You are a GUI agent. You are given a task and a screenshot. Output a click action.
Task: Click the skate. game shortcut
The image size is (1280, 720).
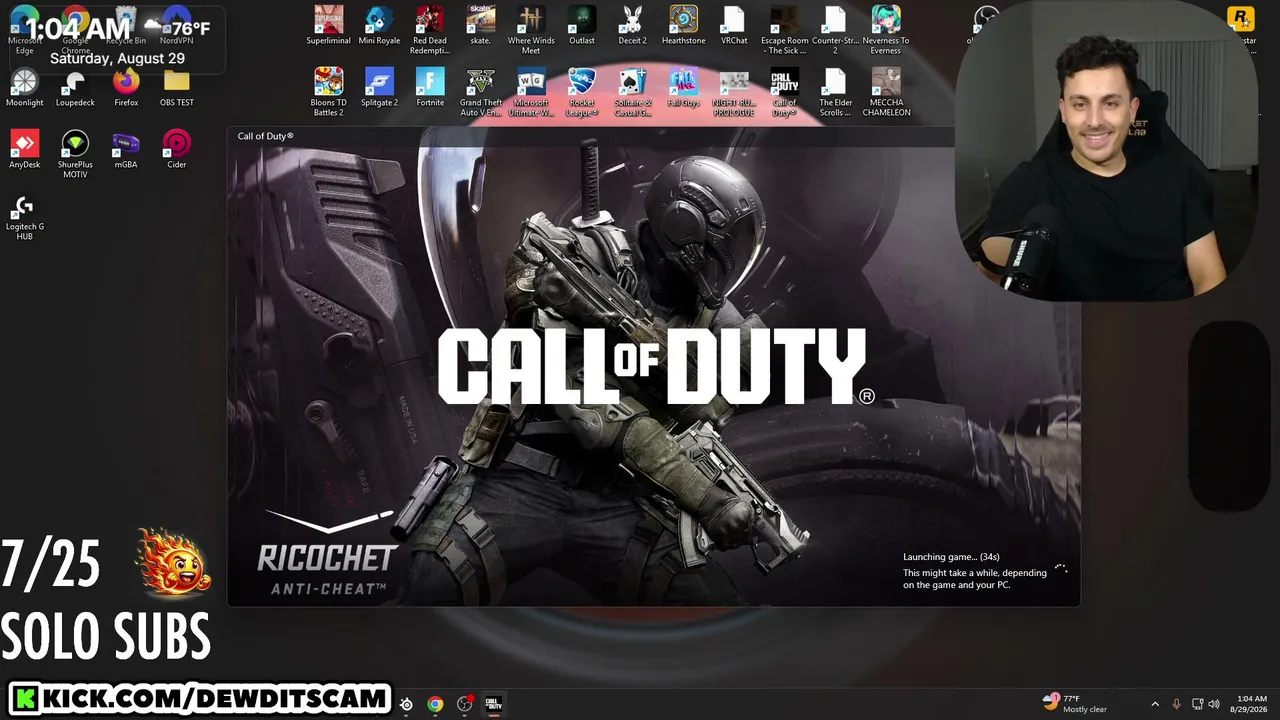tap(480, 26)
